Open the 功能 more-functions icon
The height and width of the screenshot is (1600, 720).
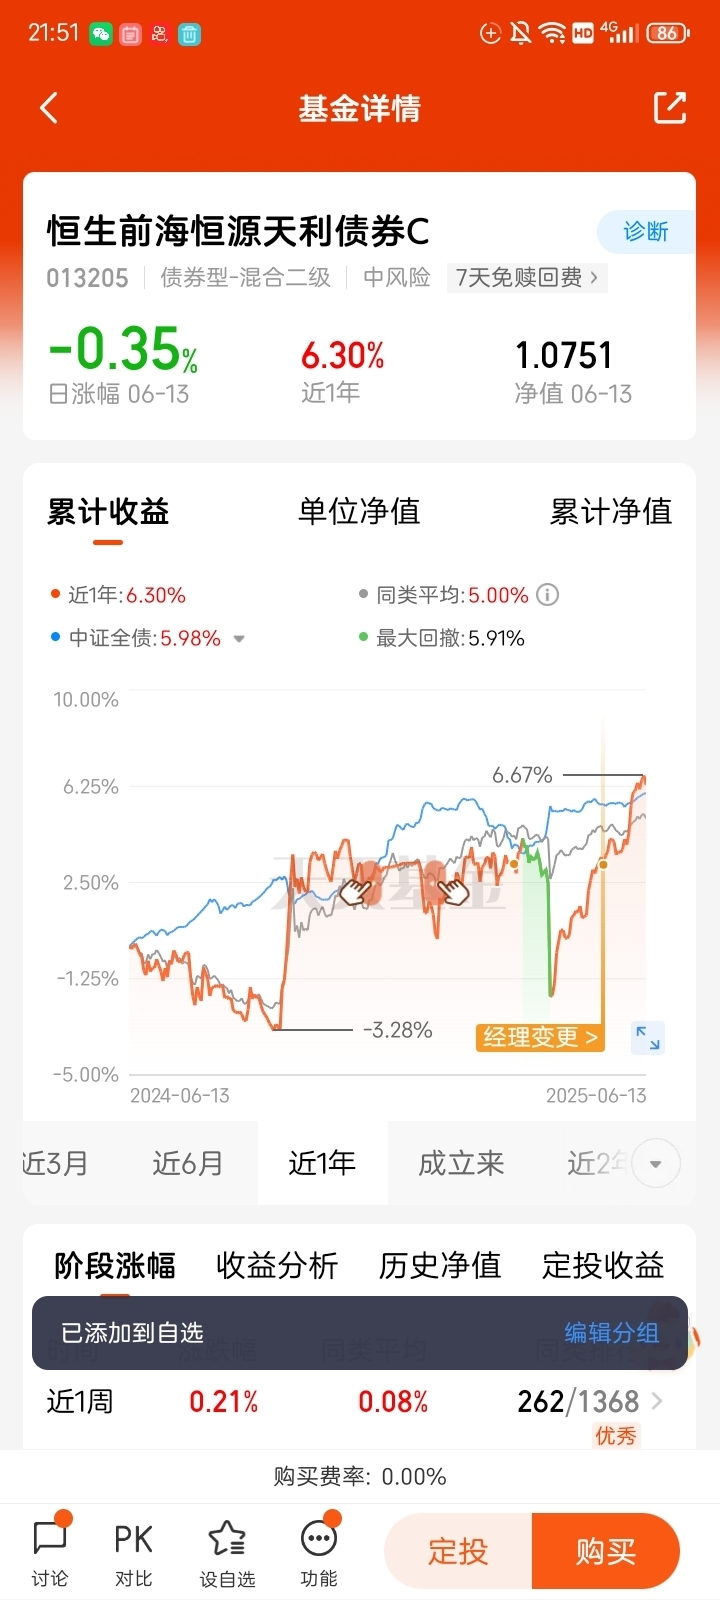[319, 1553]
